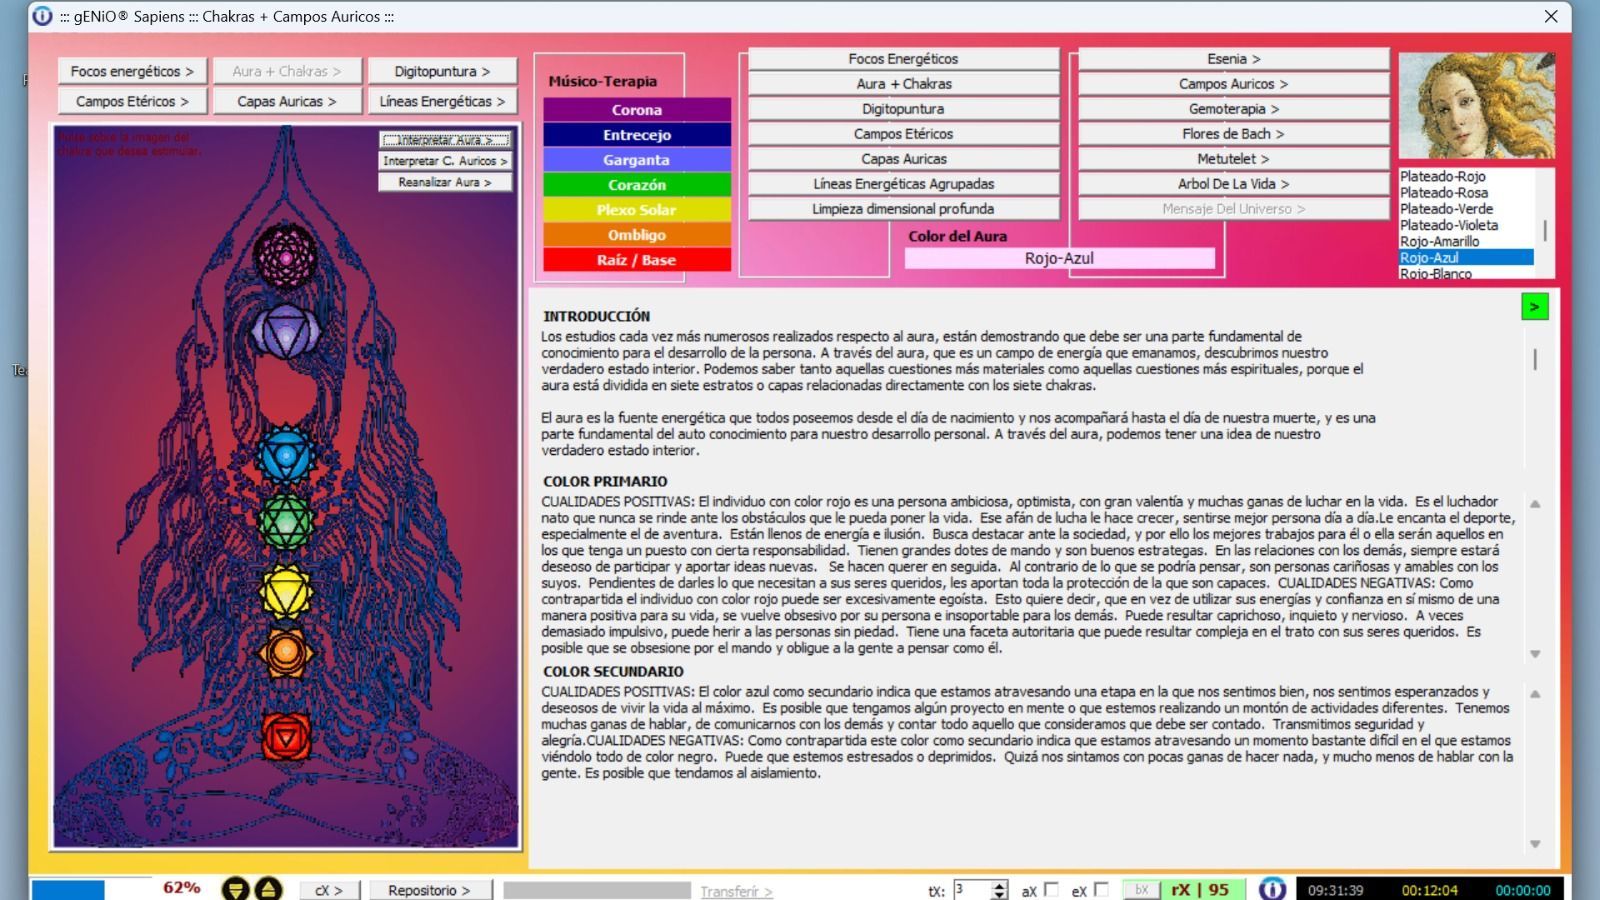
Task: Select Plateado-Verde in the aura list
Action: coord(1466,209)
